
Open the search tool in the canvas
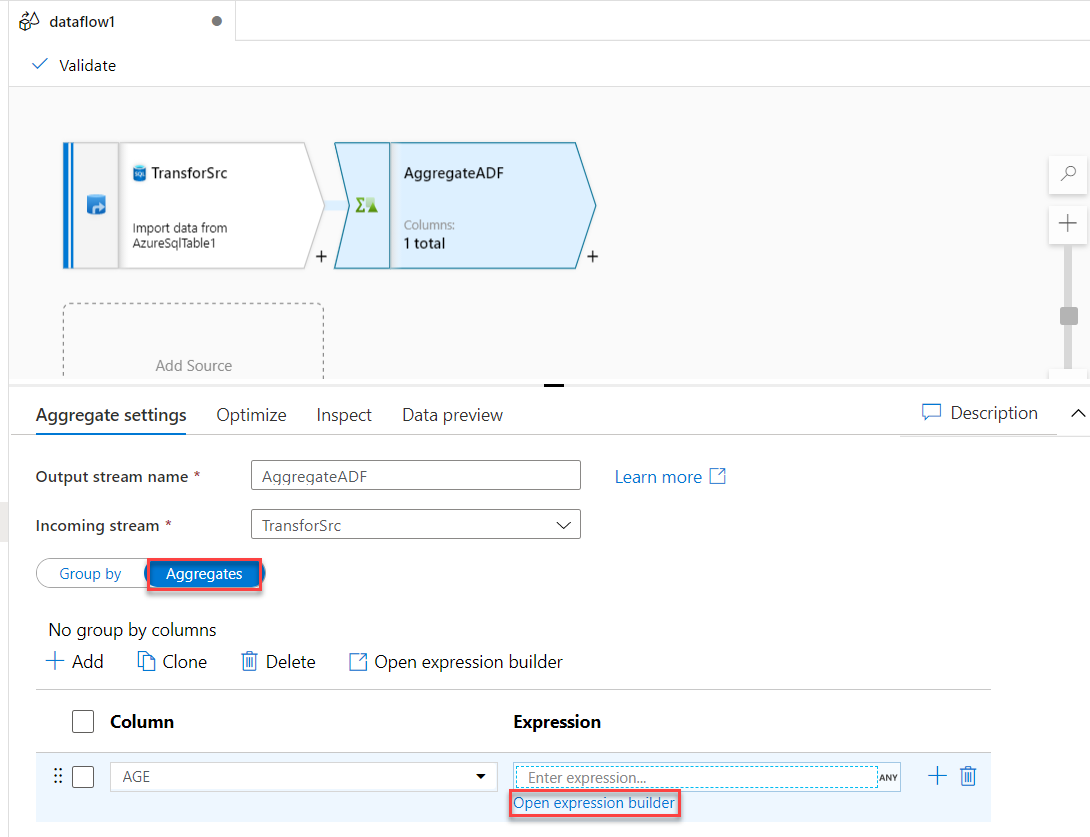1068,175
